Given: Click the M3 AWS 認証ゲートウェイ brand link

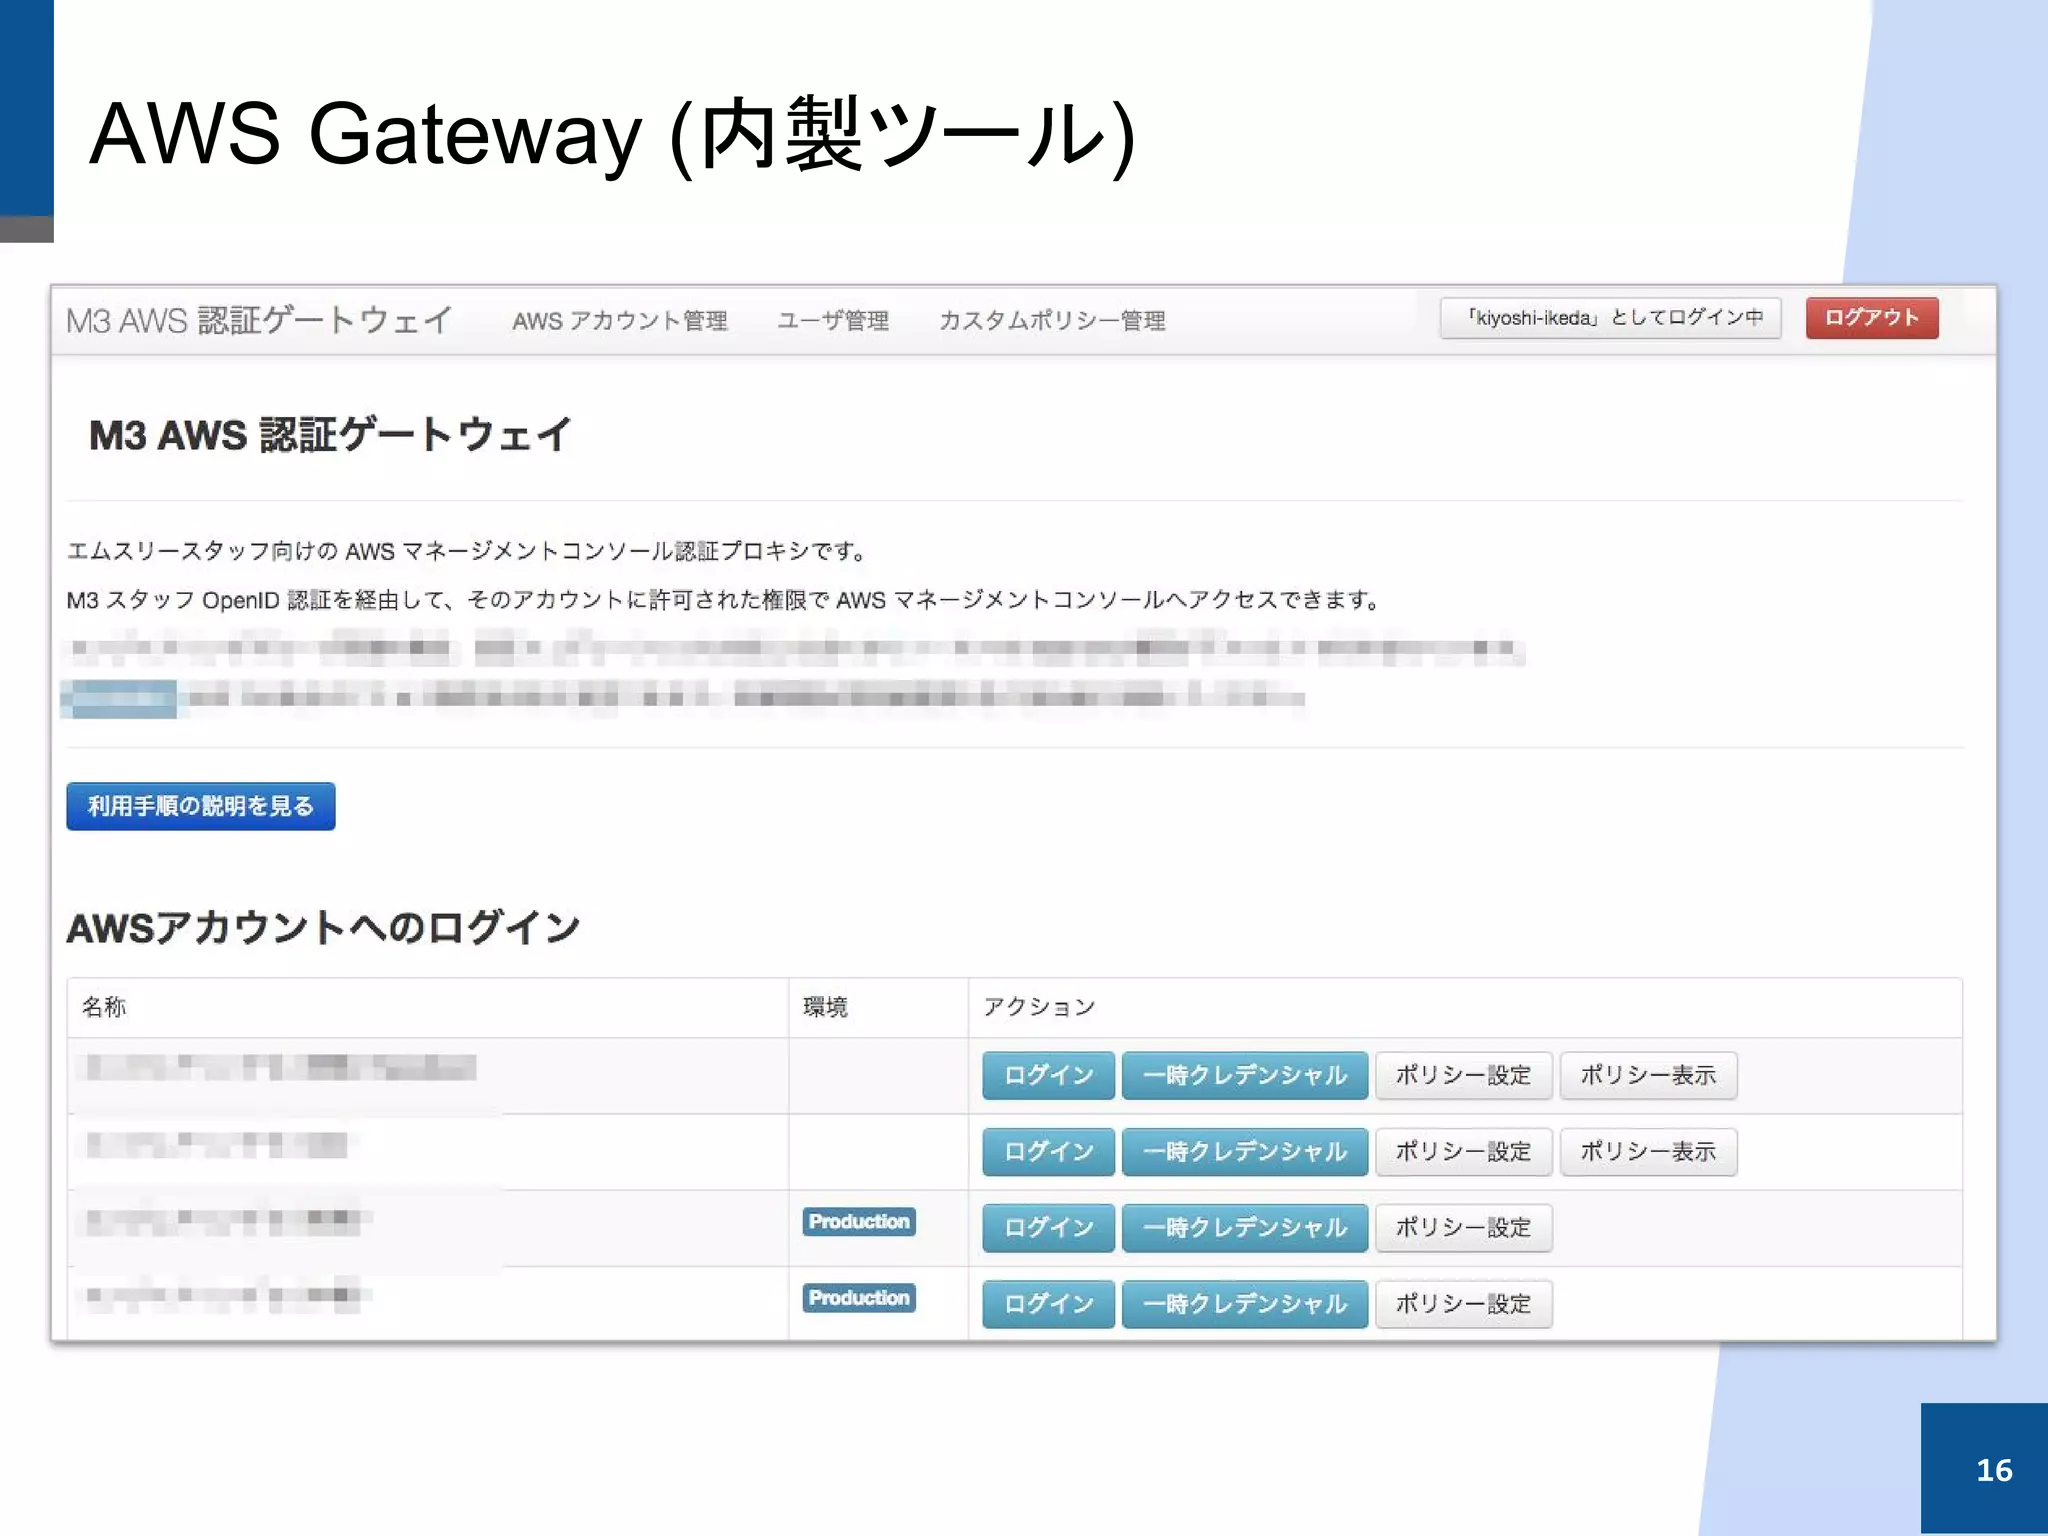Looking at the screenshot, I should [259, 320].
